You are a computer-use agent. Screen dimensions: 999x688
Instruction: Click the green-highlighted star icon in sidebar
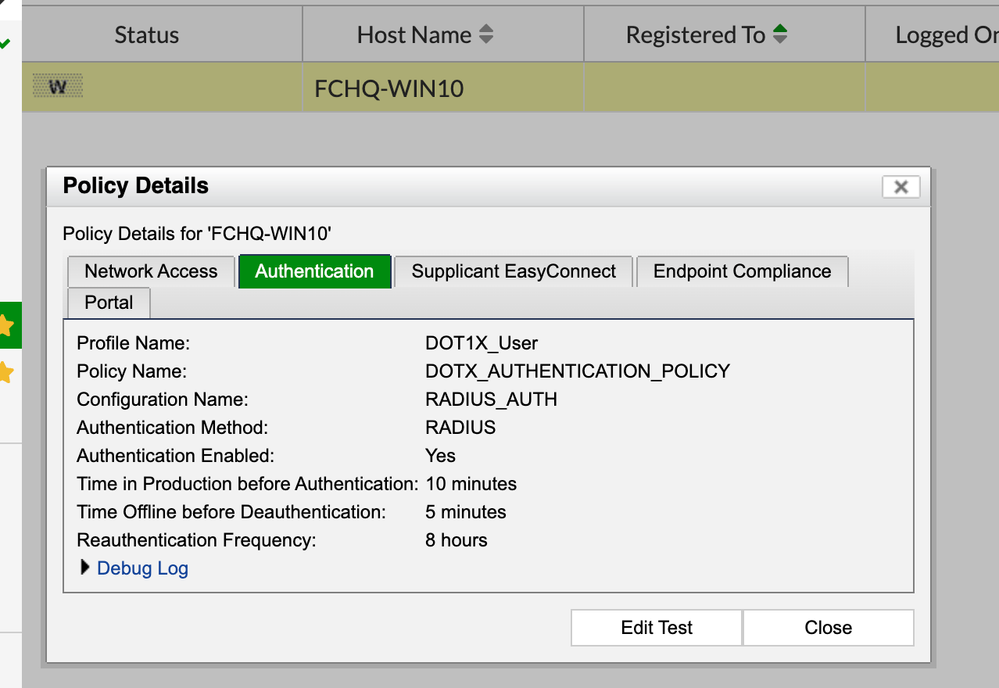[x=6, y=326]
